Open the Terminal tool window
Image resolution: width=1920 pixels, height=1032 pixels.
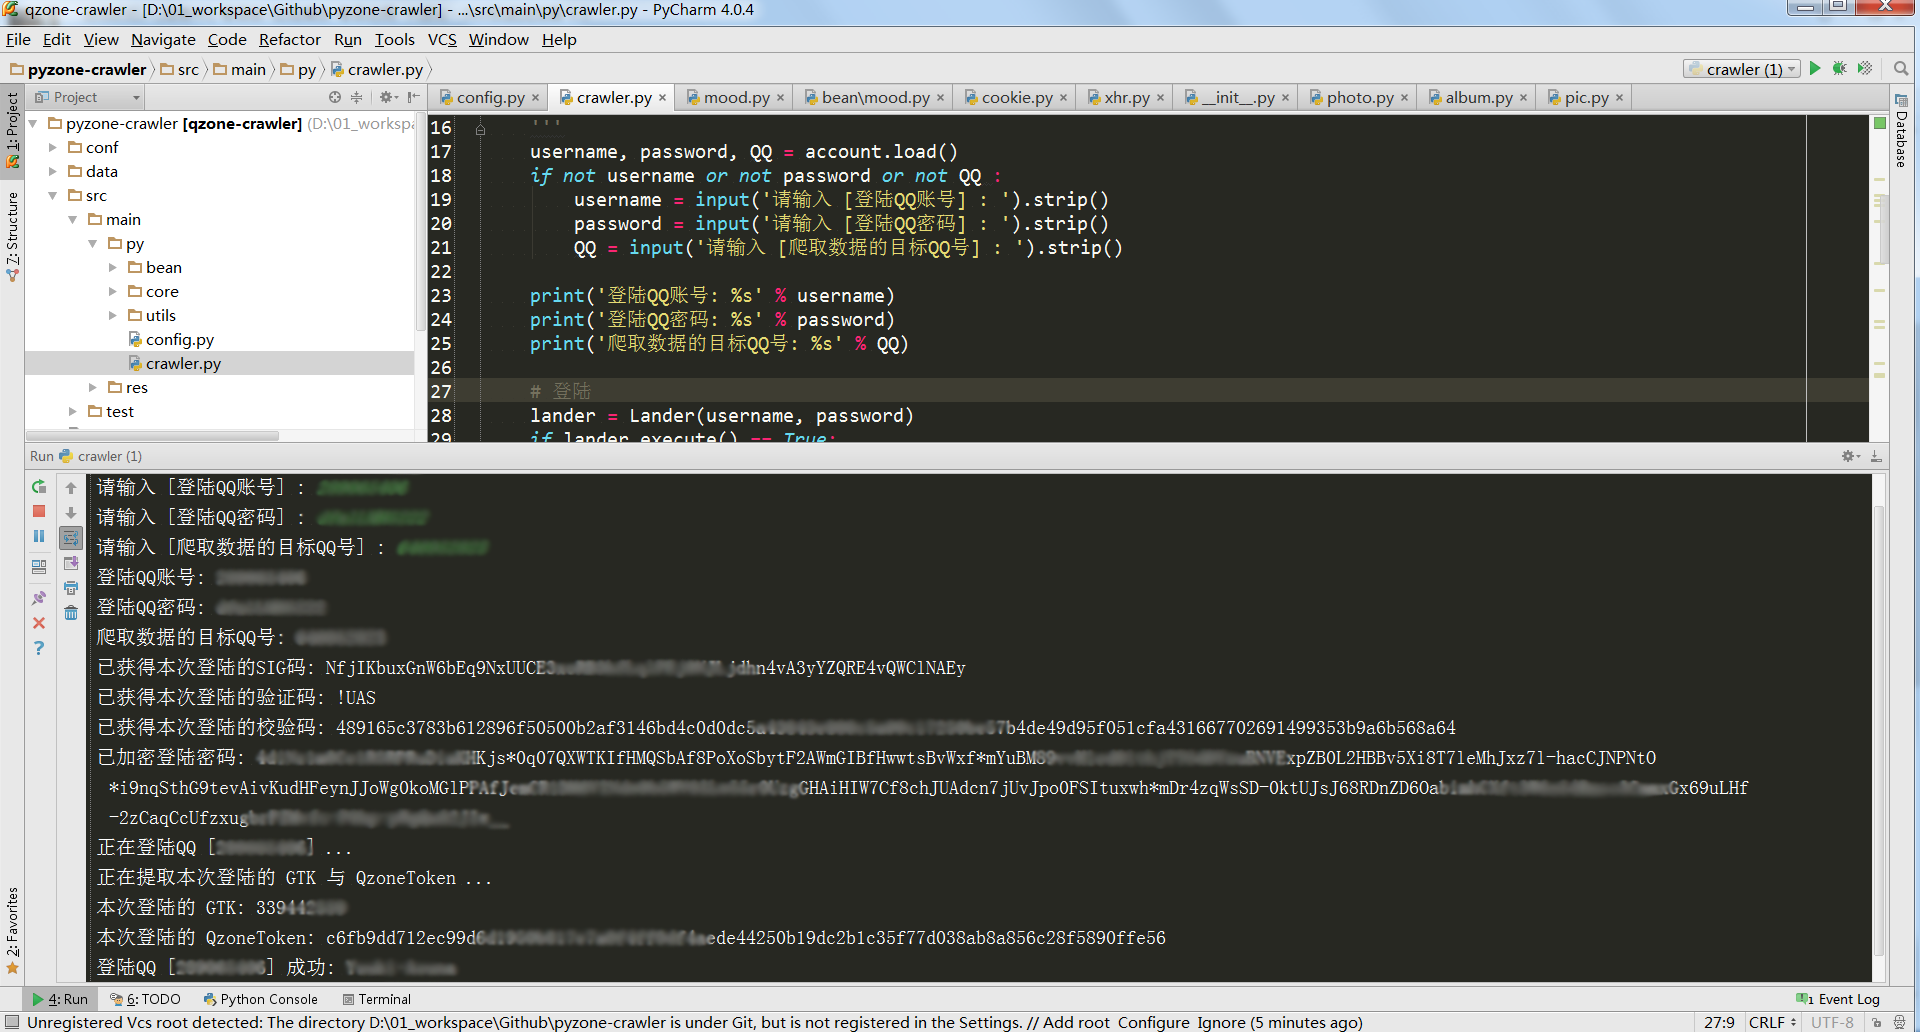377,999
